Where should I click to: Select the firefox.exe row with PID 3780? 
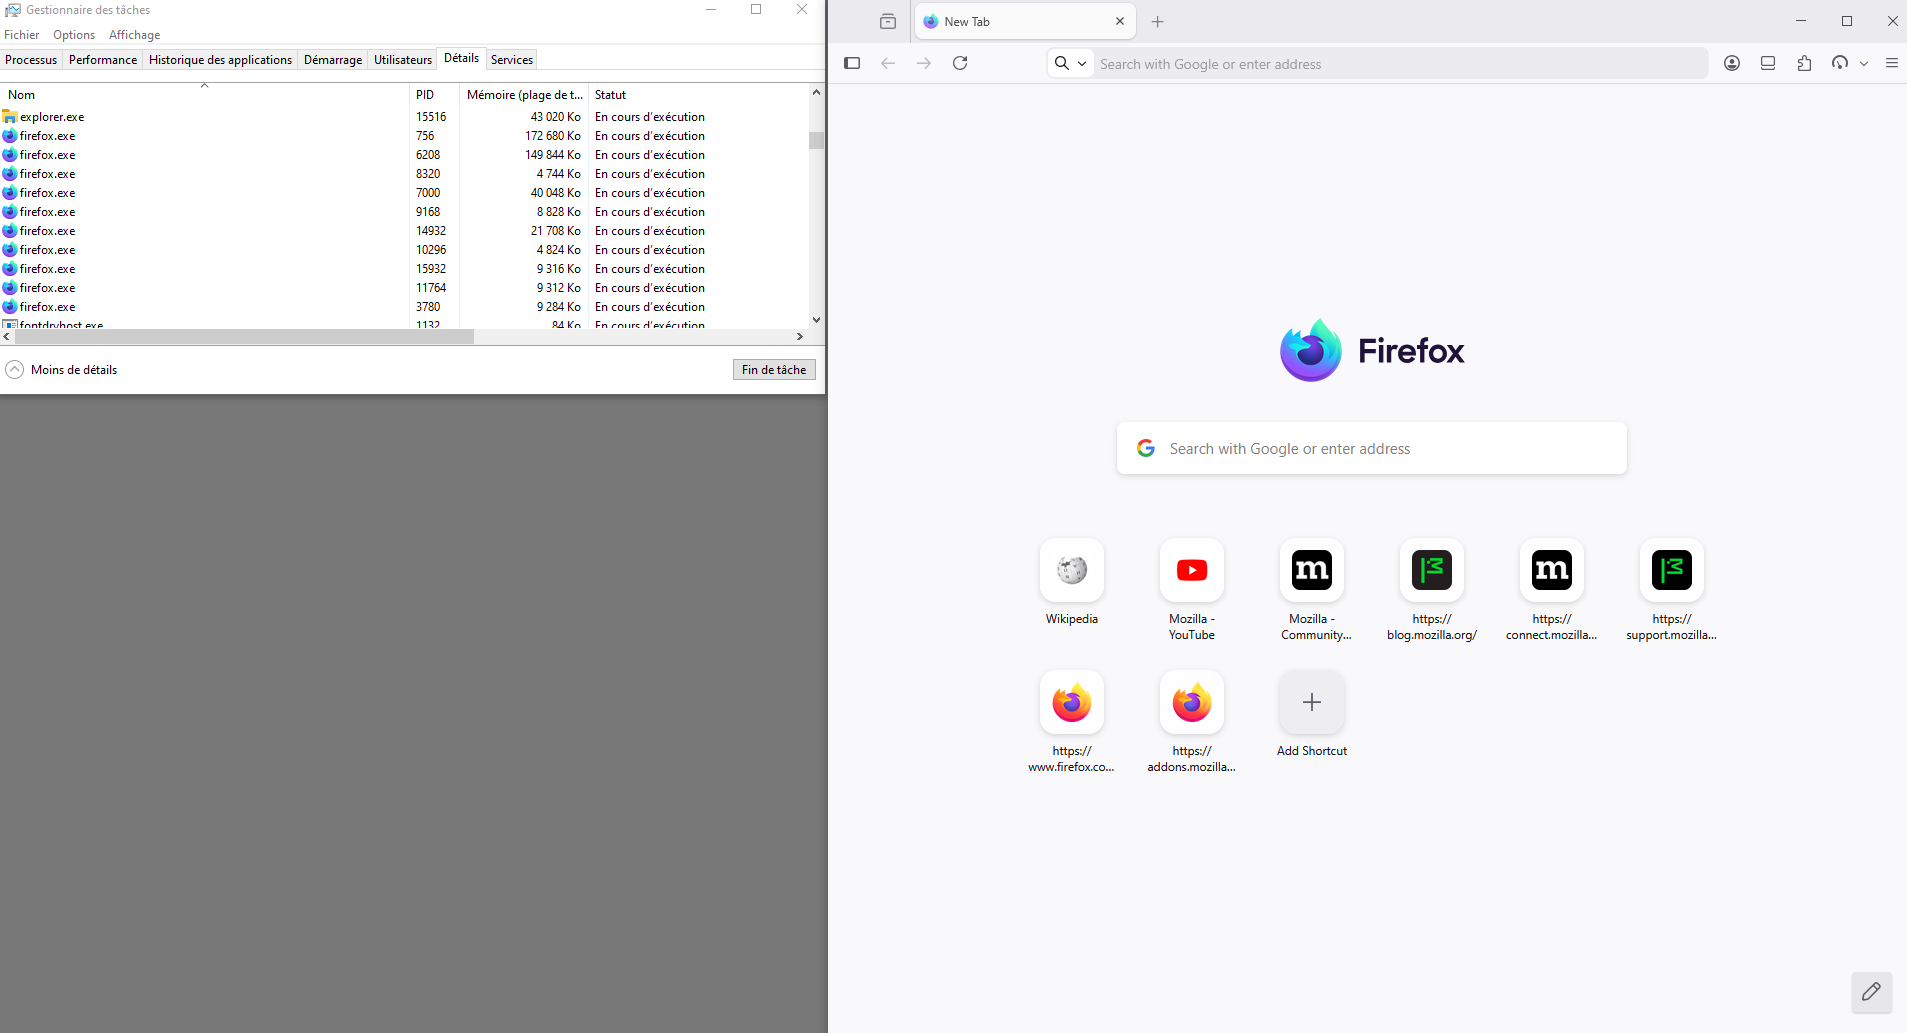tap(404, 307)
